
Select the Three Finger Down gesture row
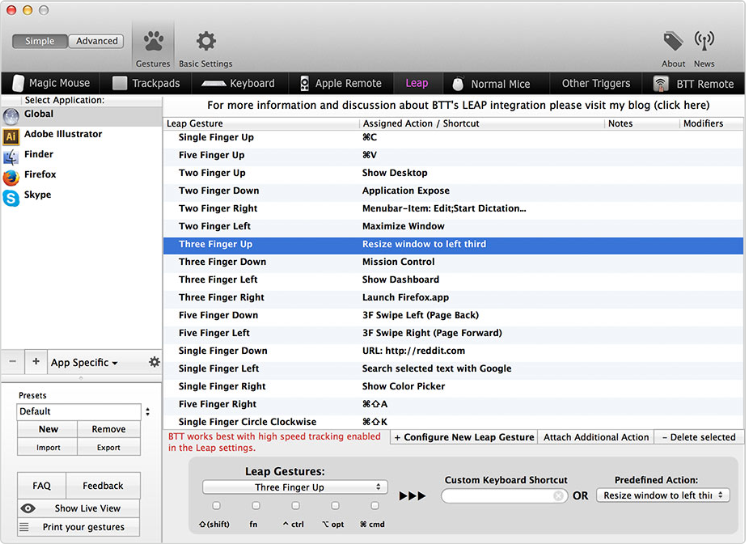click(x=453, y=262)
